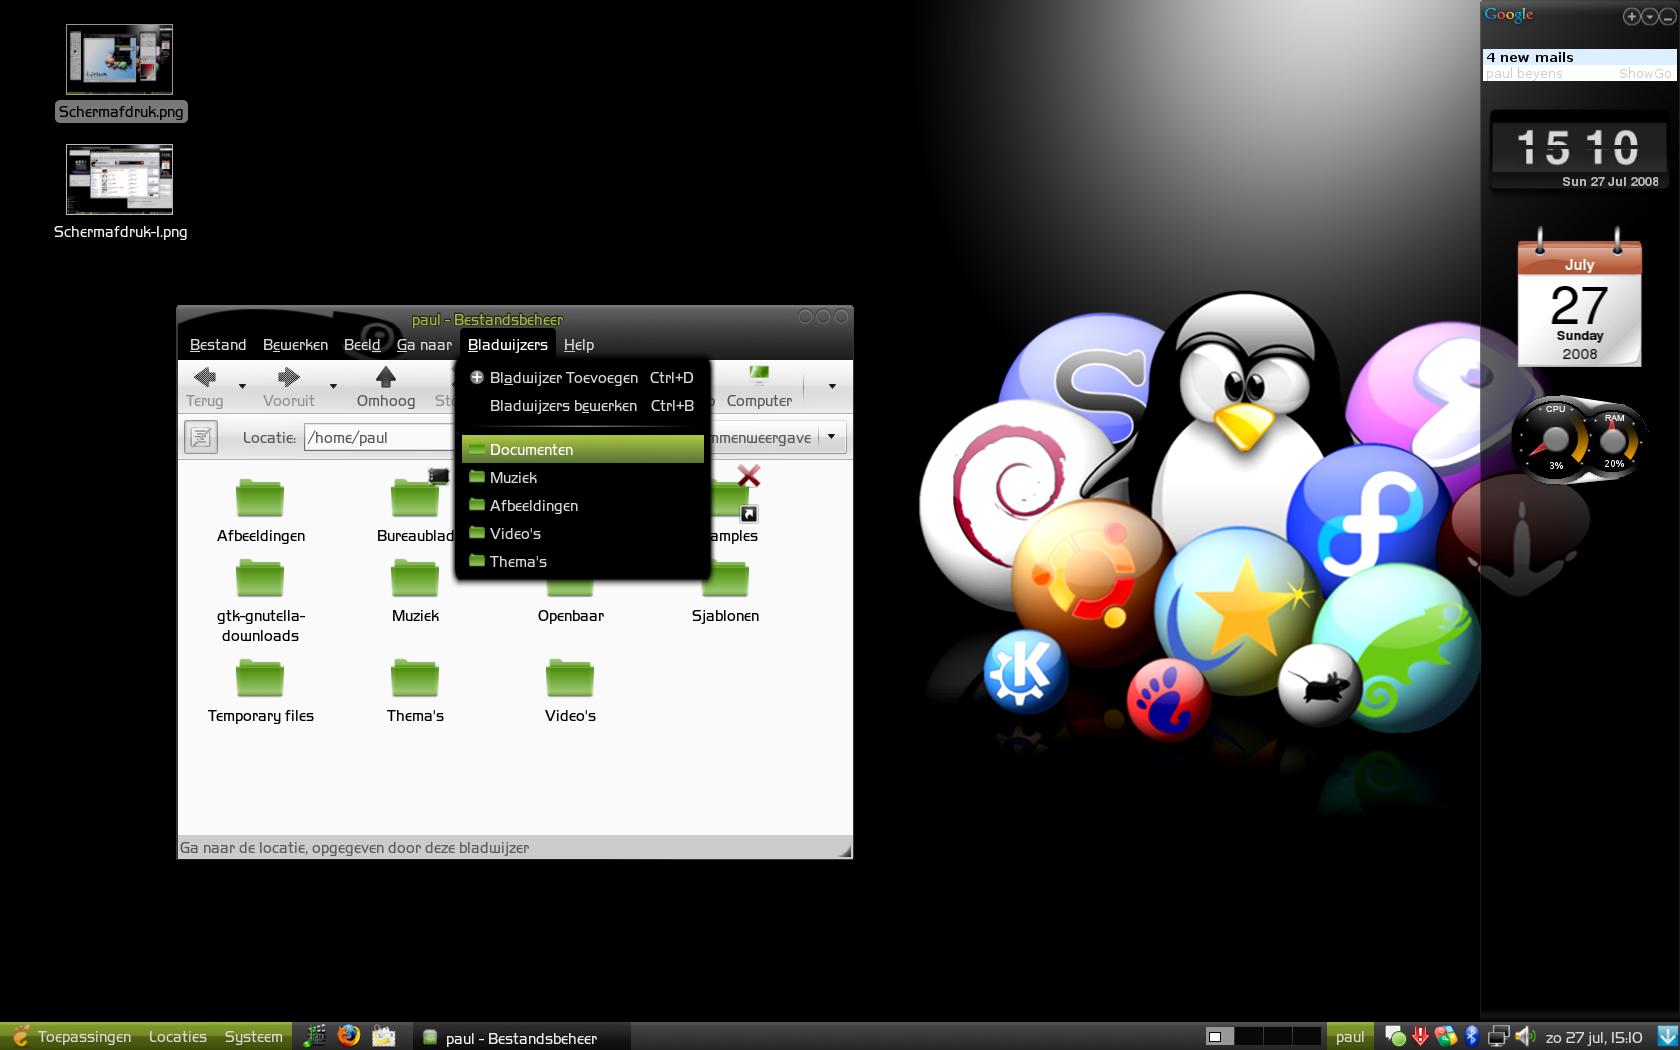
Task: Choose Bladwijzer Toevoegen
Action: pyautogui.click(x=583, y=378)
